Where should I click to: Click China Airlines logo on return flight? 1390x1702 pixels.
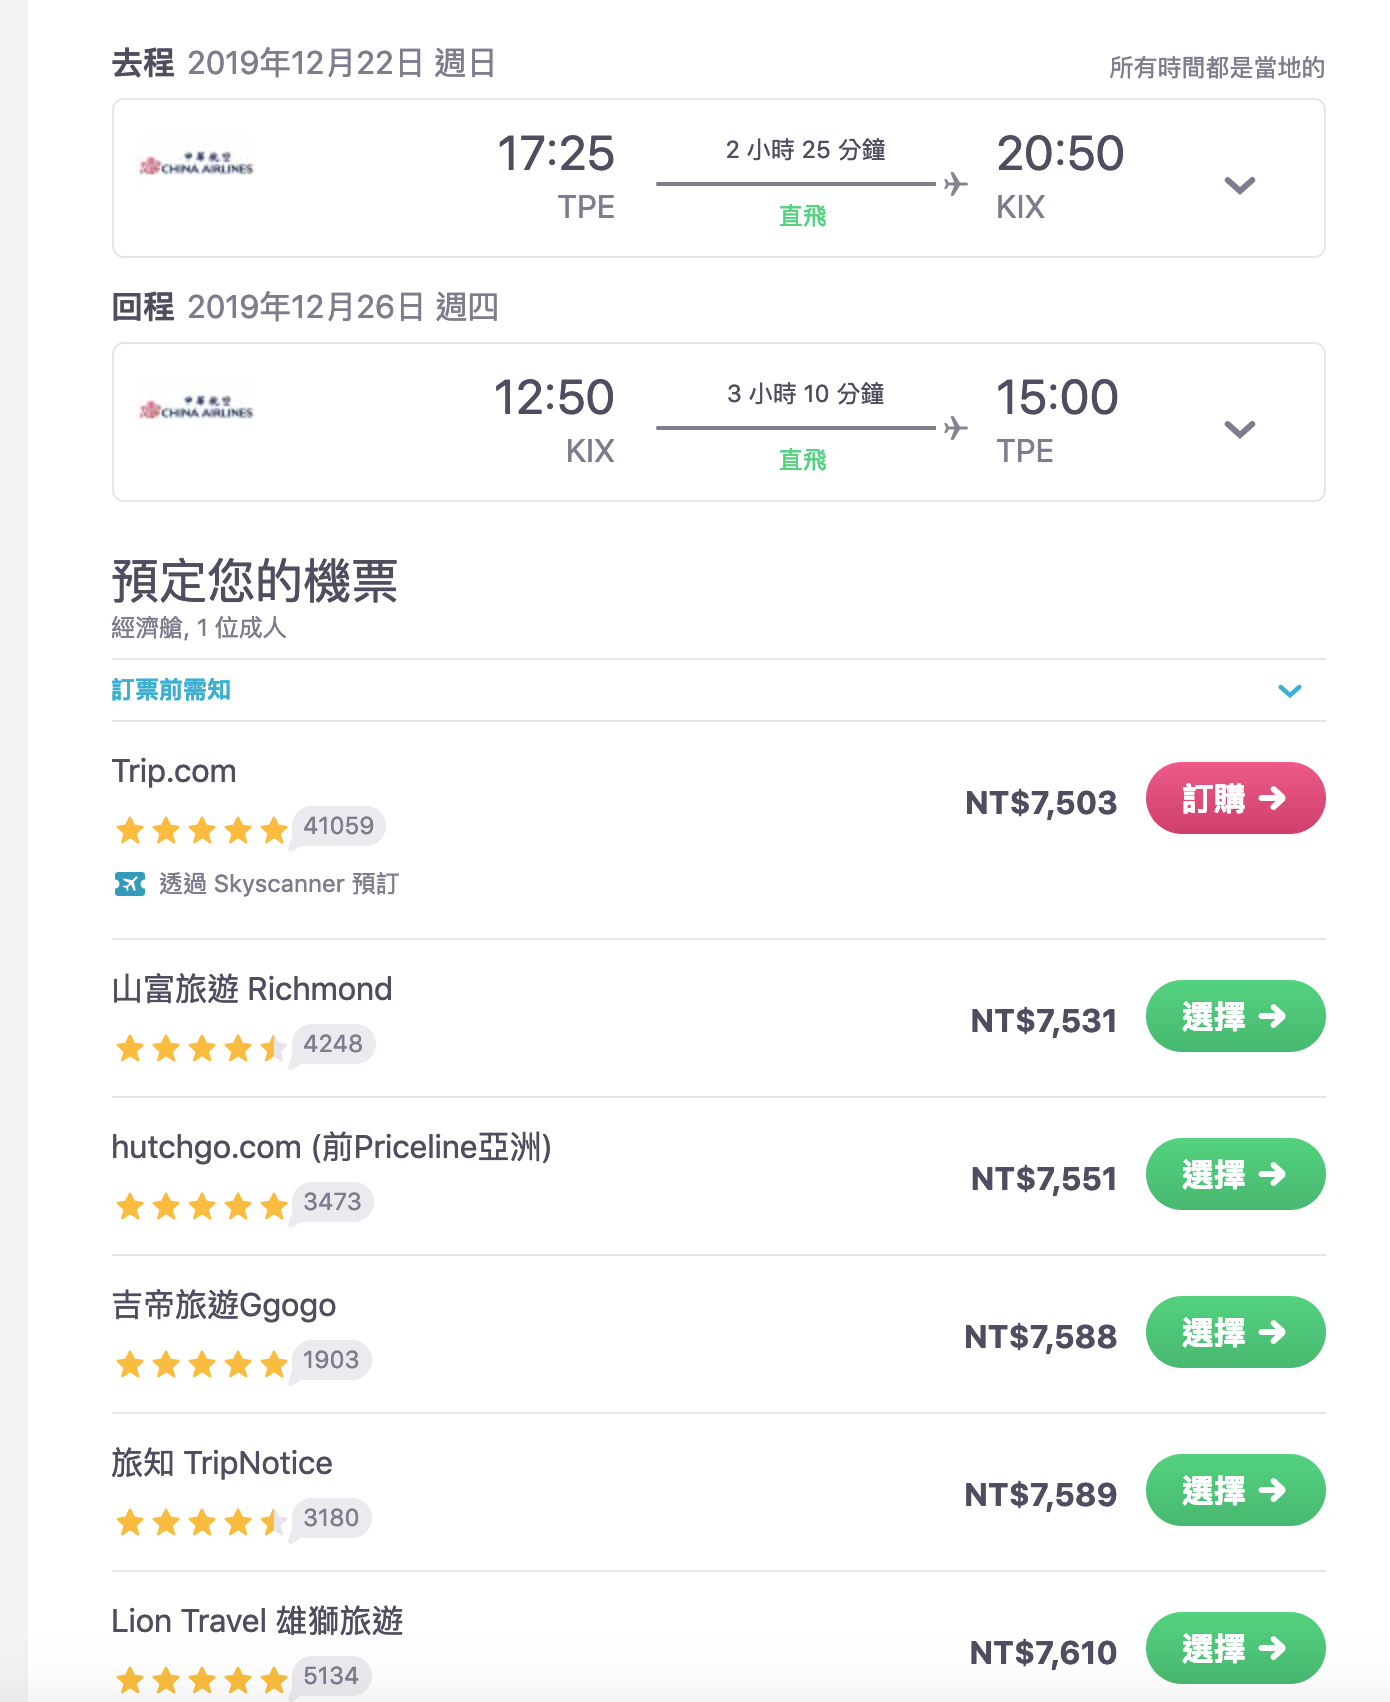196,408
